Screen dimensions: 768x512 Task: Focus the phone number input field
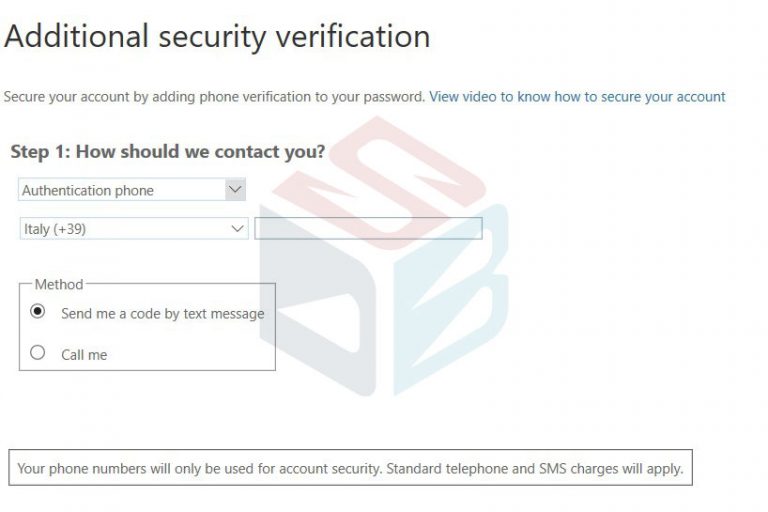[x=368, y=229]
